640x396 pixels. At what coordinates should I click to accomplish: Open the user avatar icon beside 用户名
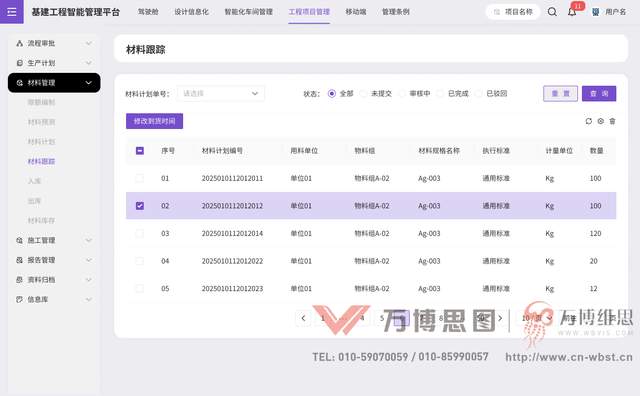click(596, 12)
